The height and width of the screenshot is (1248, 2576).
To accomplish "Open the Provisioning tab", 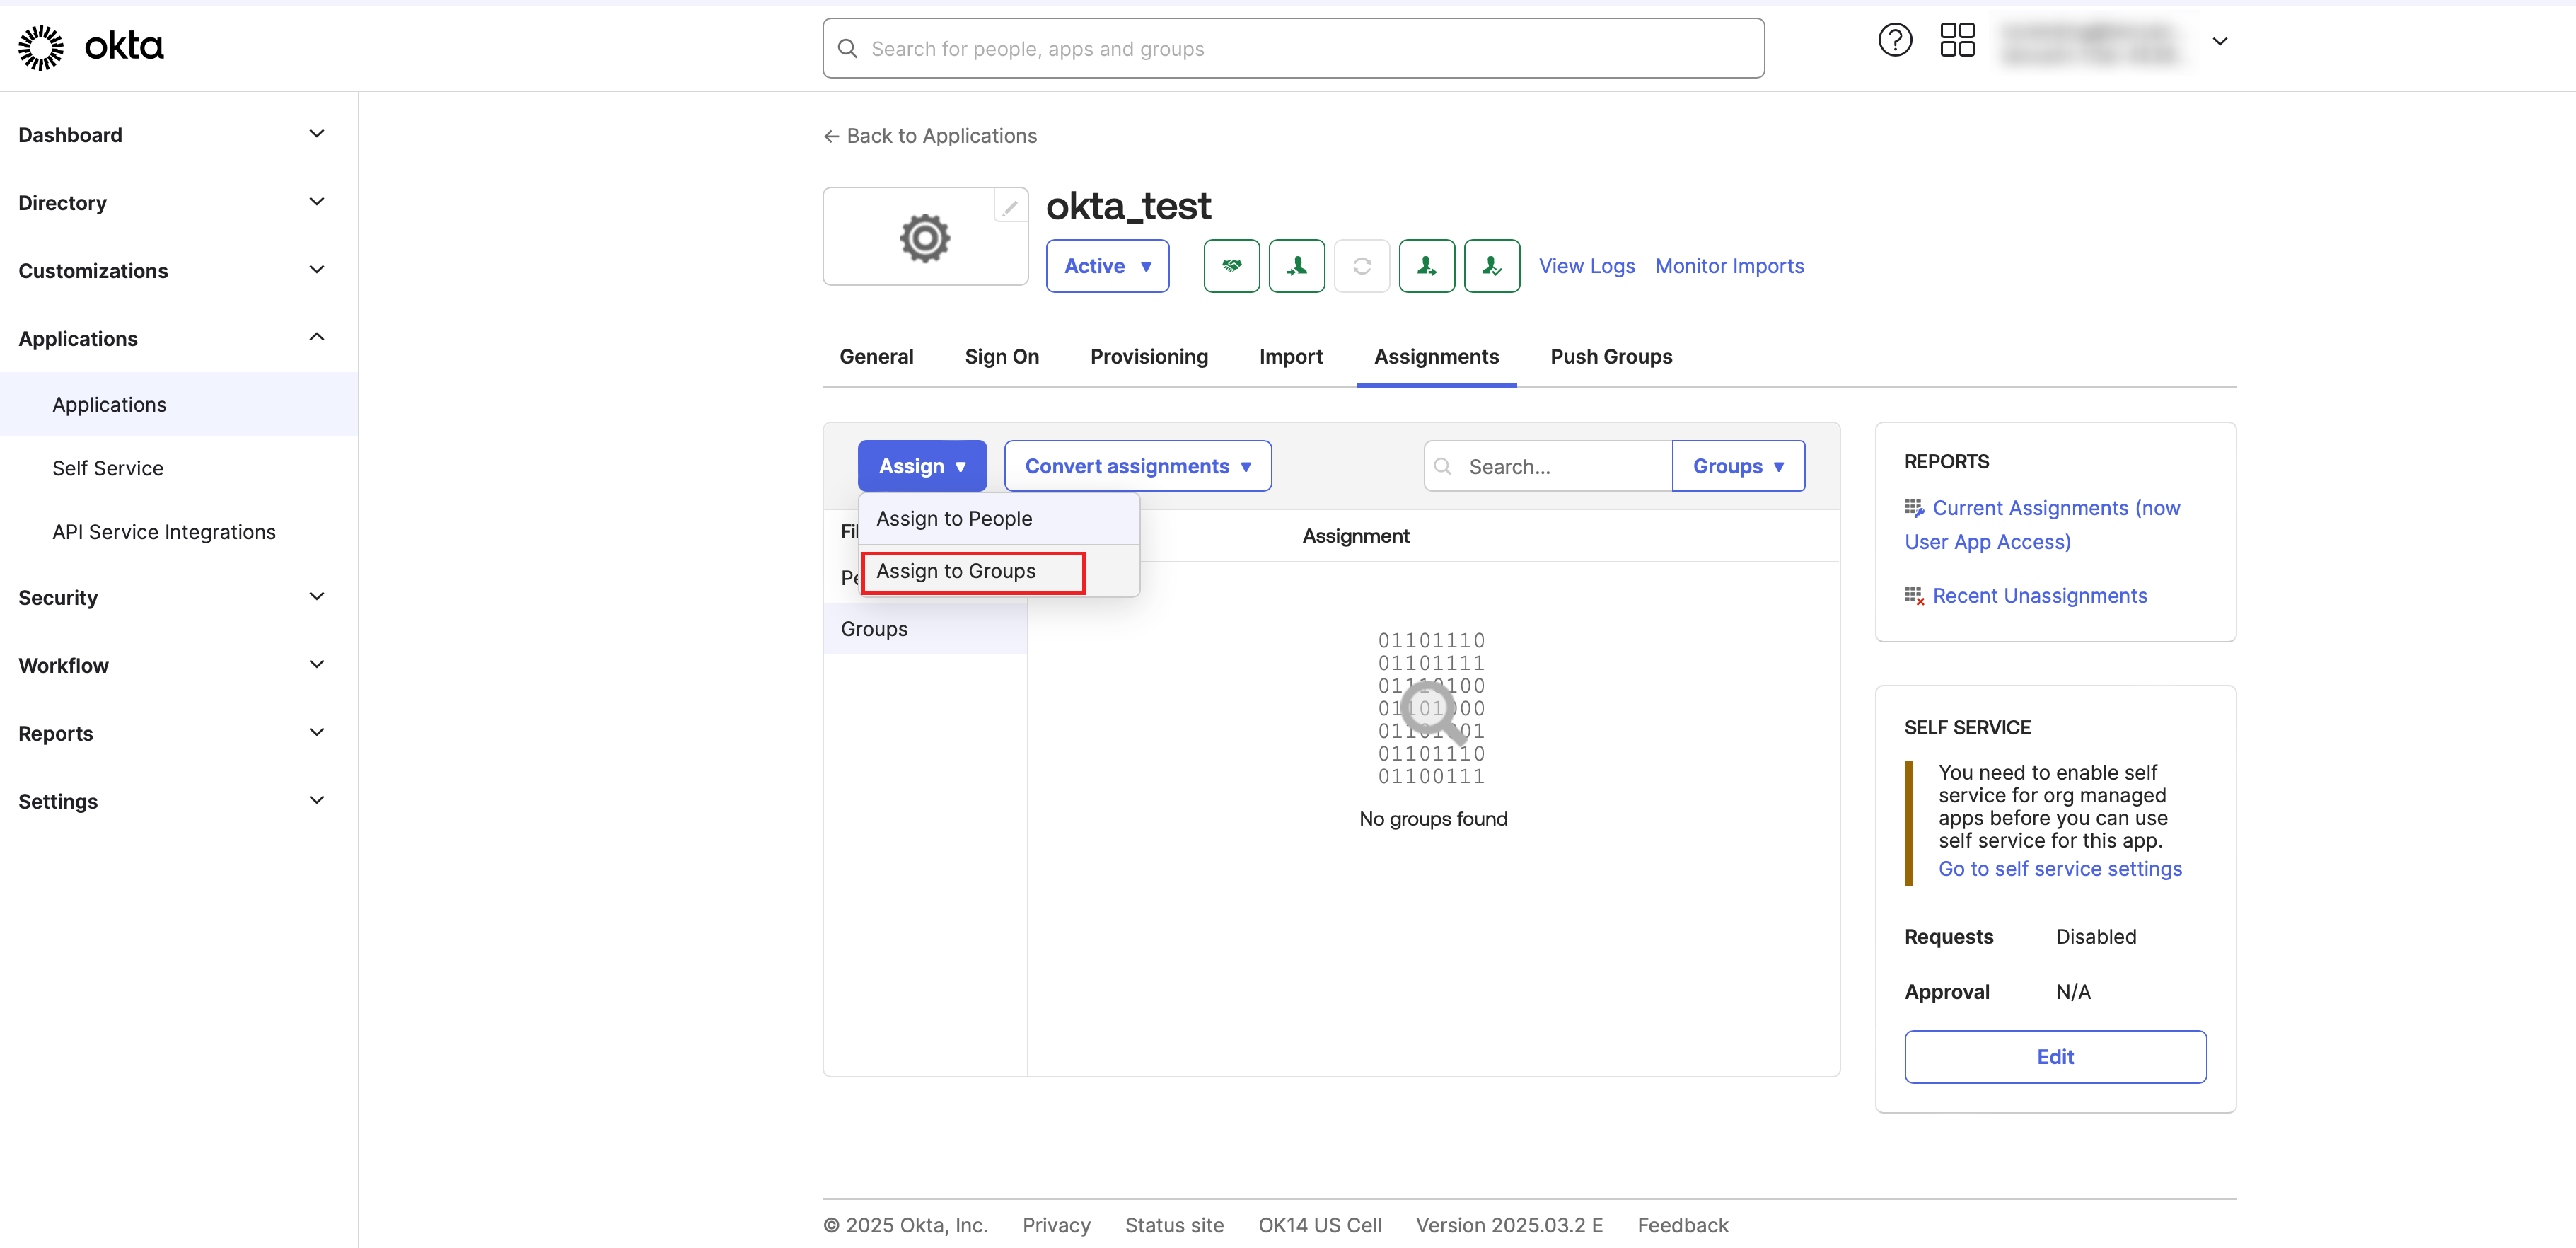I will [1148, 357].
